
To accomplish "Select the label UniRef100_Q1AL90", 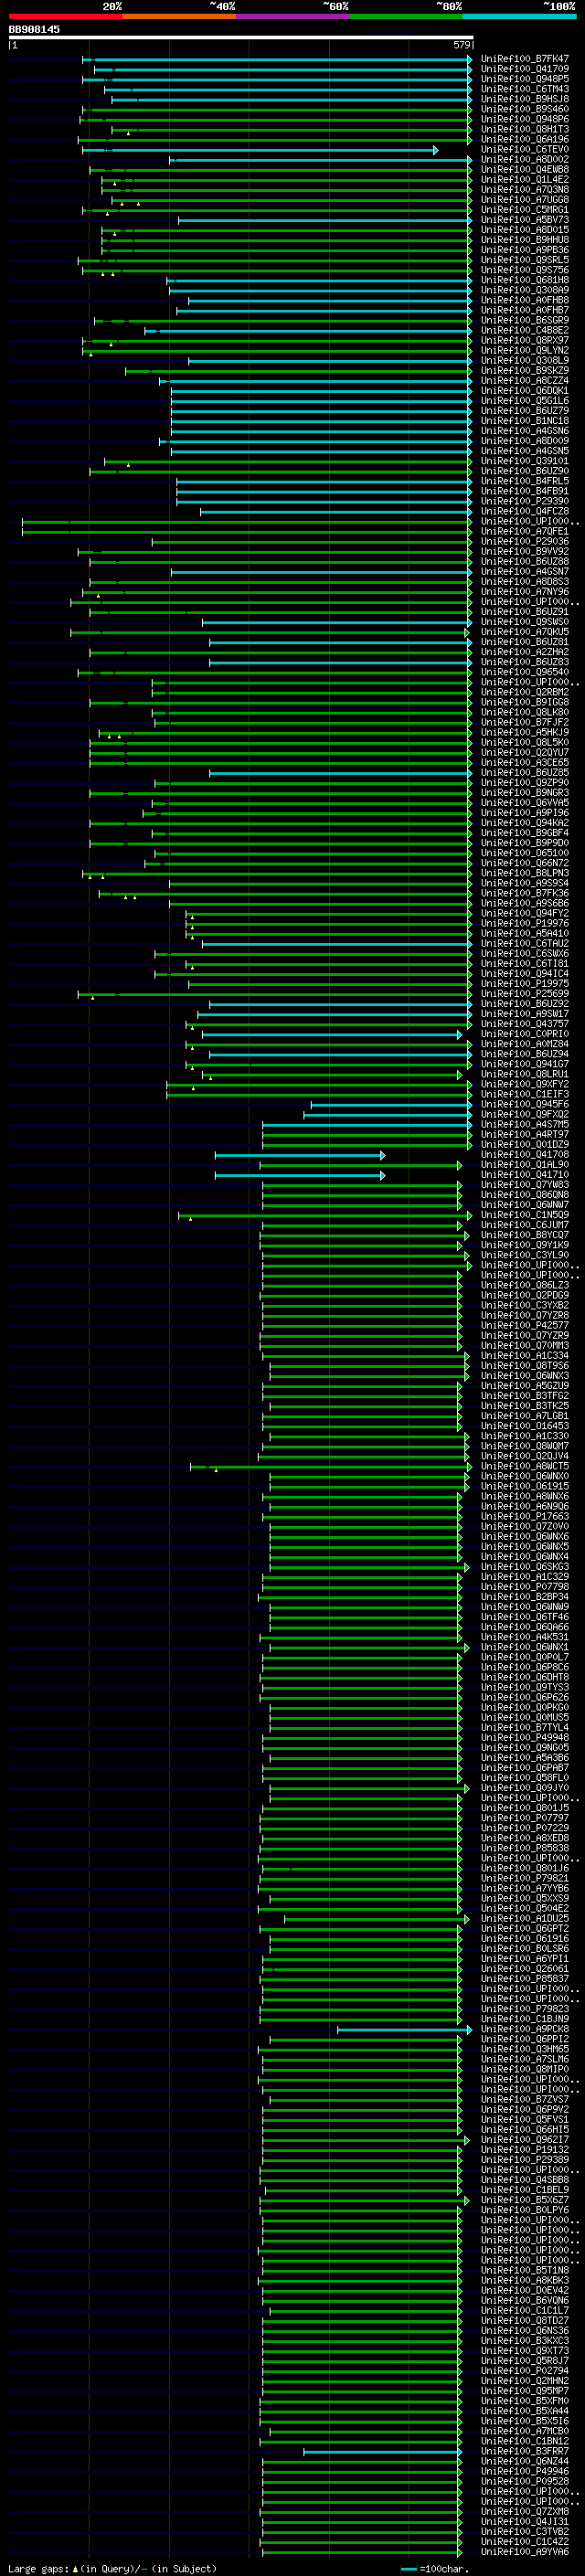I will tap(525, 1165).
